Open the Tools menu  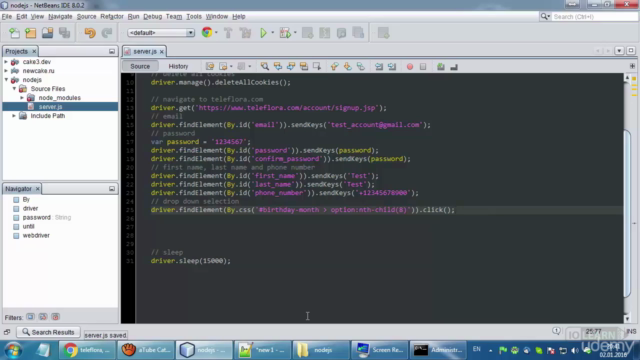coord(194,16)
